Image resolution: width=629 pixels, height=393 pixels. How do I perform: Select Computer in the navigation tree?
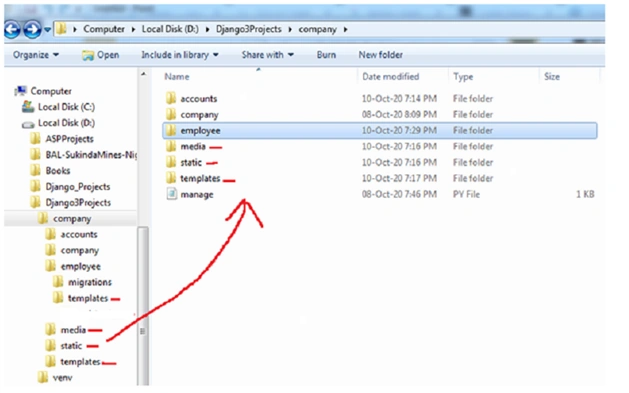[51, 91]
